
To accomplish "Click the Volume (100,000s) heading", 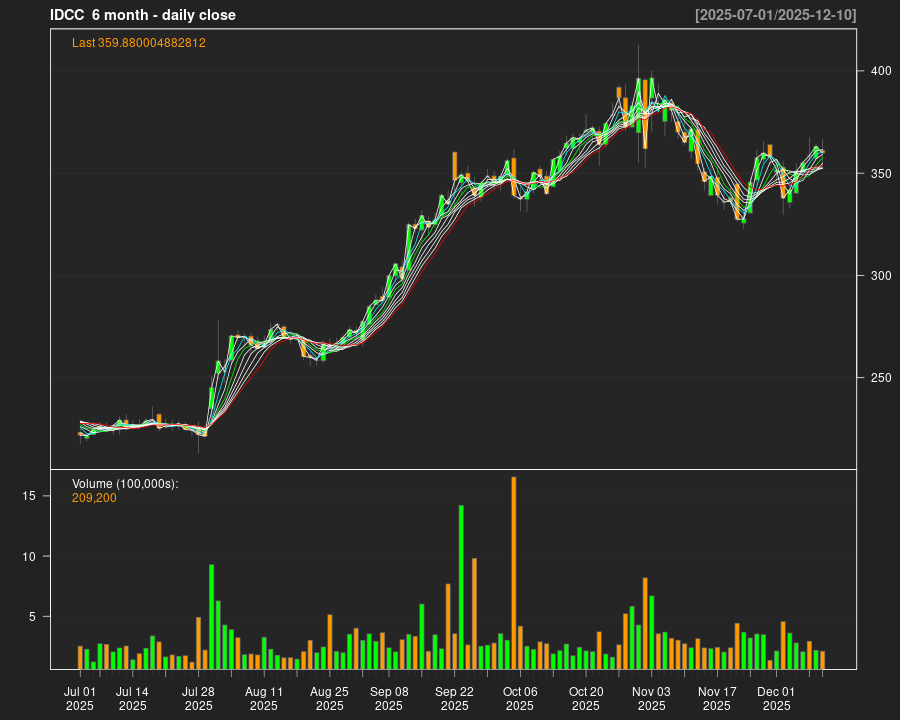I will coord(125,484).
